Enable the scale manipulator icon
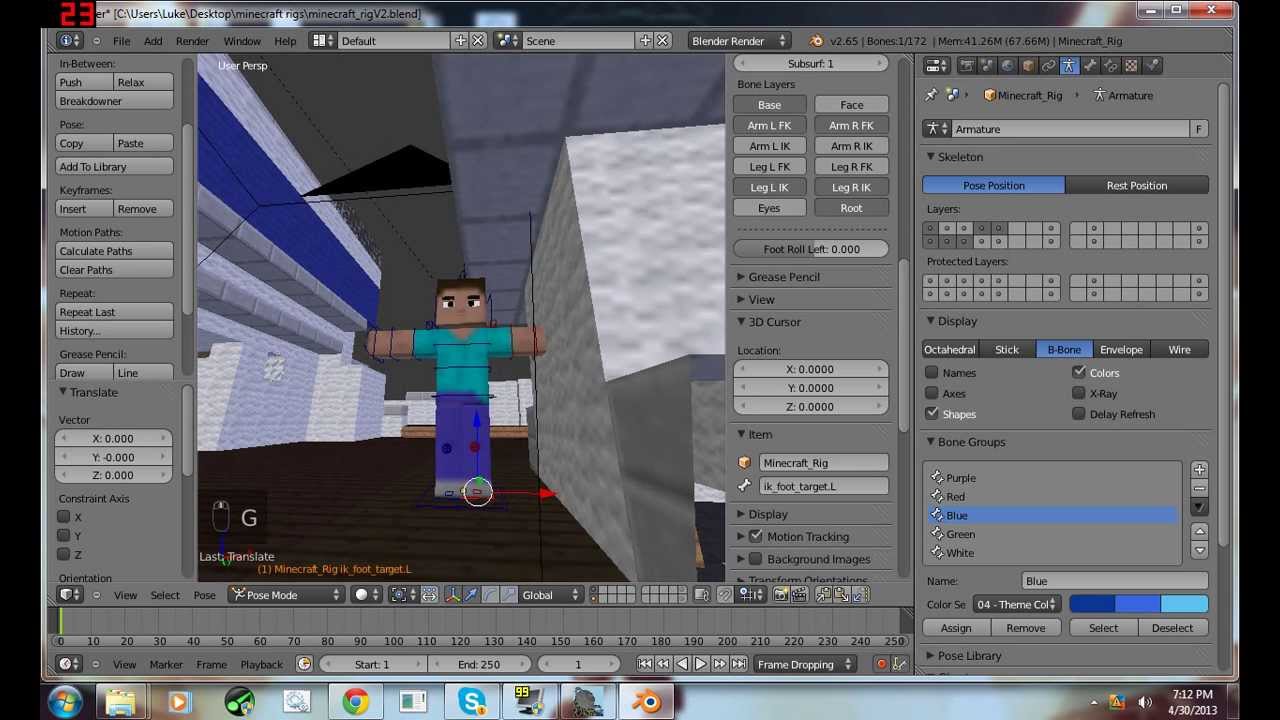 (509, 595)
